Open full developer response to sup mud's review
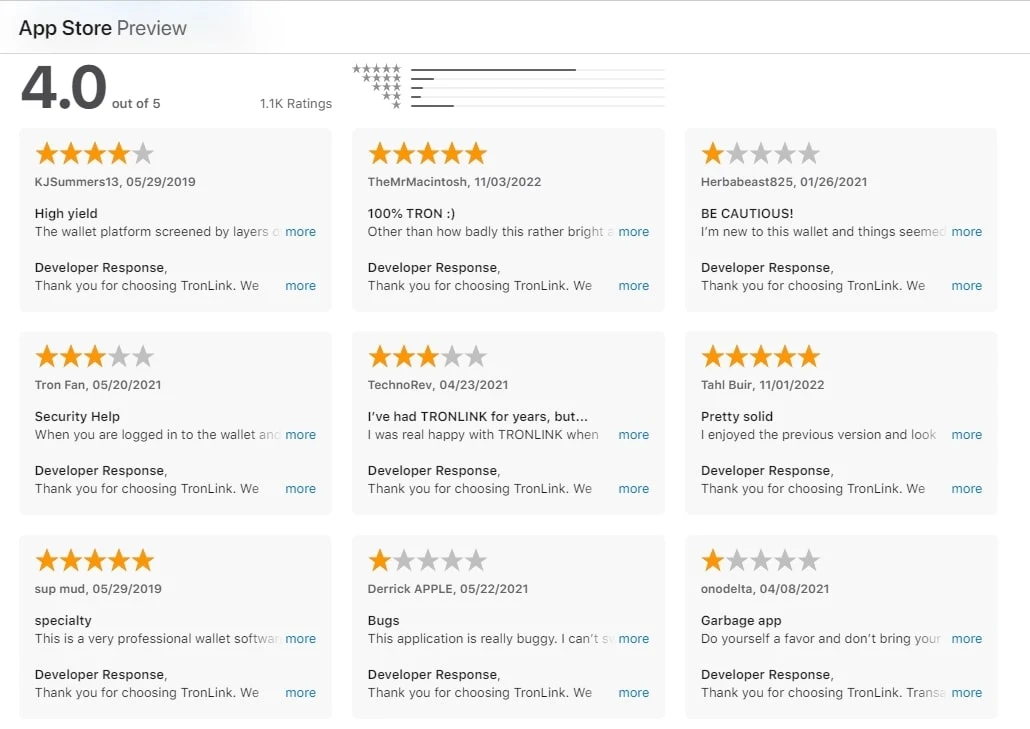1030x729 pixels. coord(300,693)
